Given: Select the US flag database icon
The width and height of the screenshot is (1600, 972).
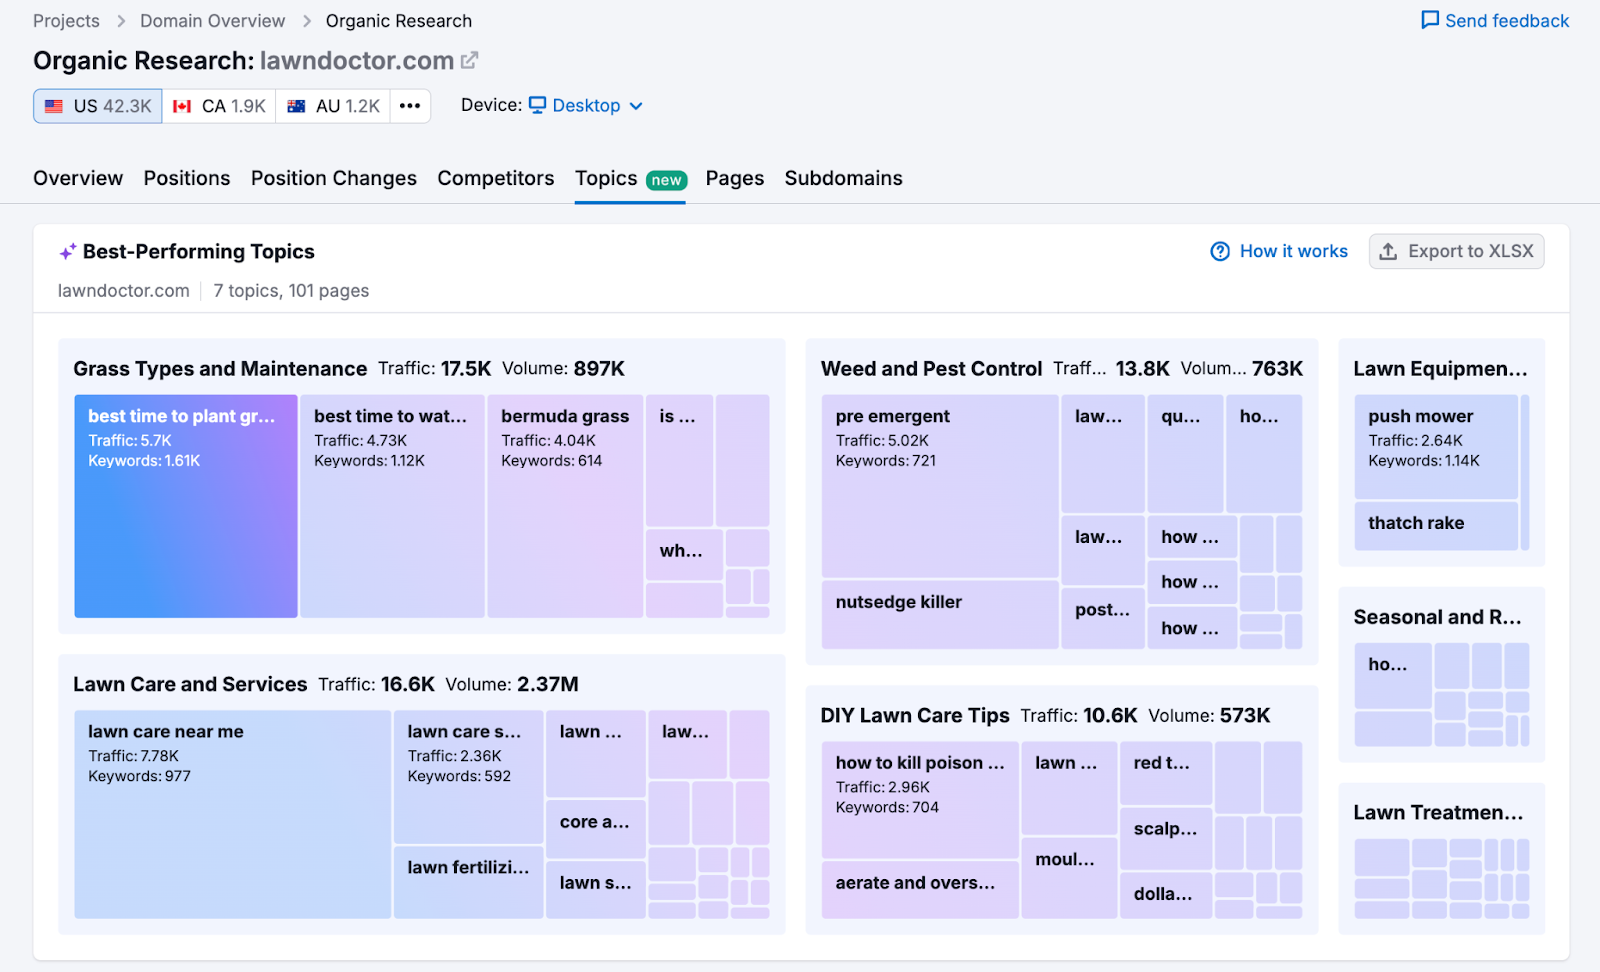Looking at the screenshot, I should pyautogui.click(x=54, y=106).
